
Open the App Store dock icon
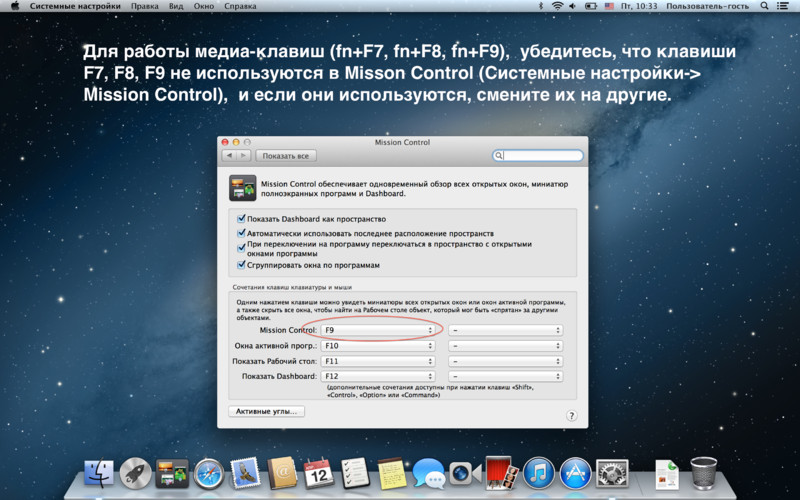[574, 473]
